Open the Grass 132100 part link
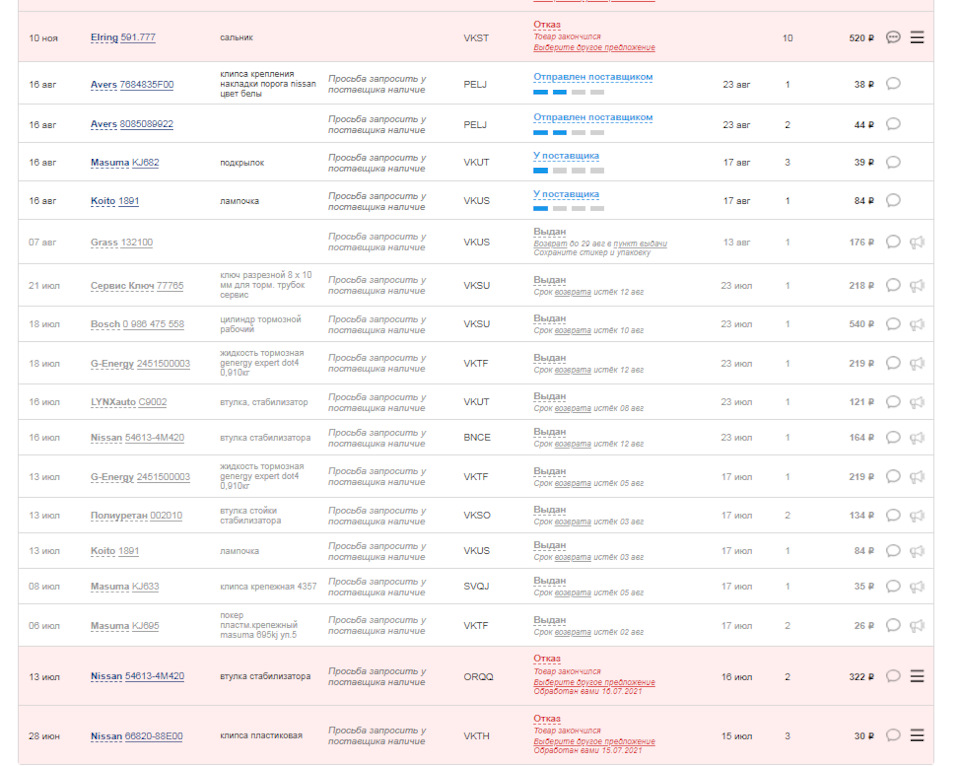960x766 pixels. click(122, 242)
